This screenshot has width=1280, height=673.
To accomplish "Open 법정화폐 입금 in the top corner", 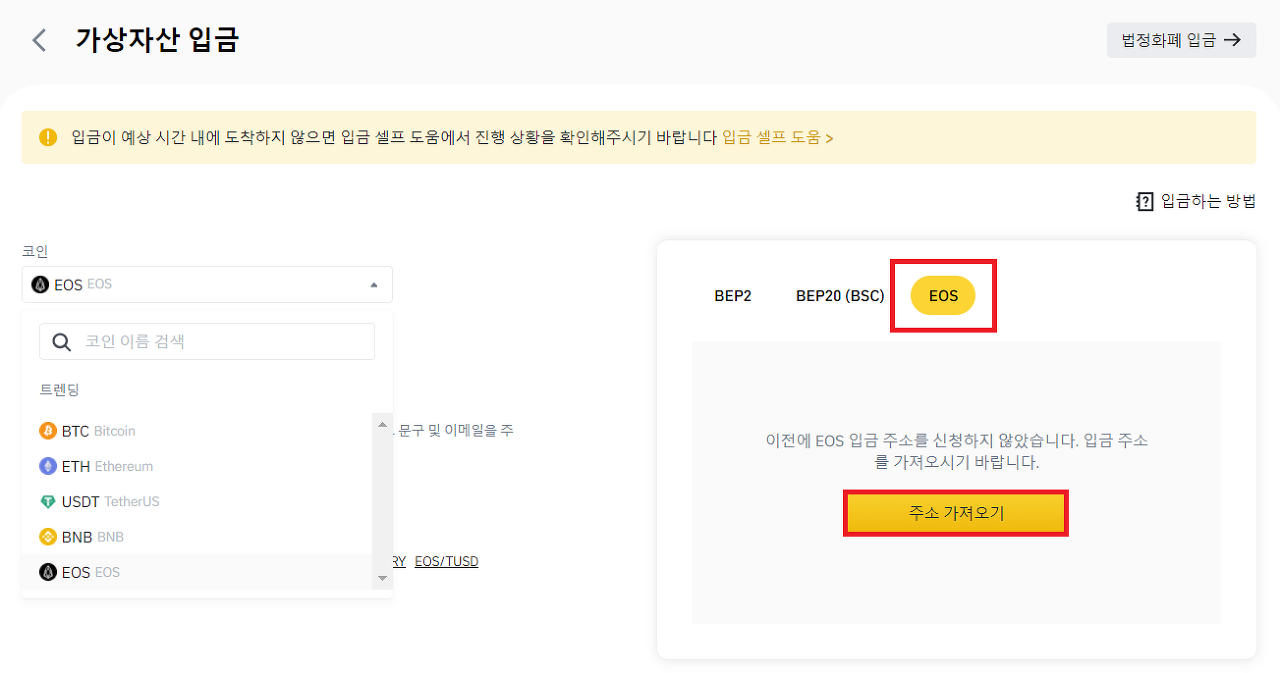I will [x=1181, y=40].
